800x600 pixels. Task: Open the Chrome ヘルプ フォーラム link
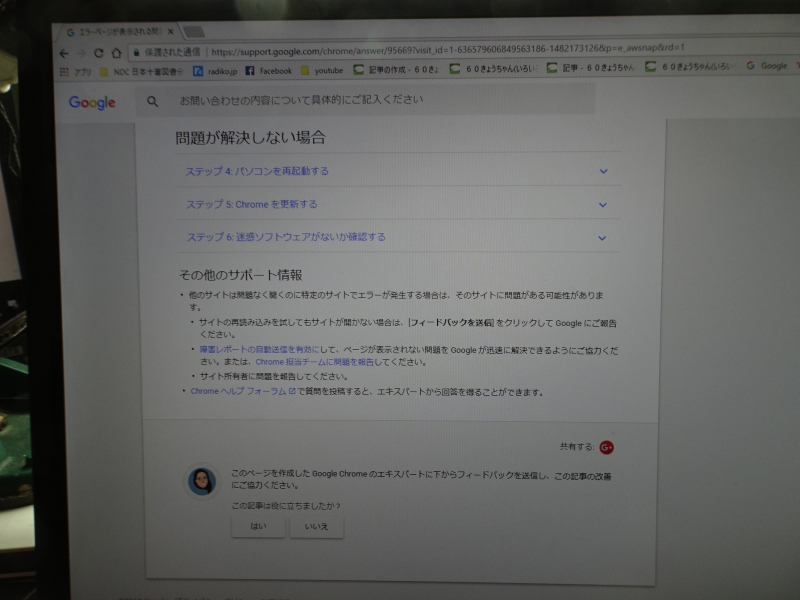(x=243, y=391)
